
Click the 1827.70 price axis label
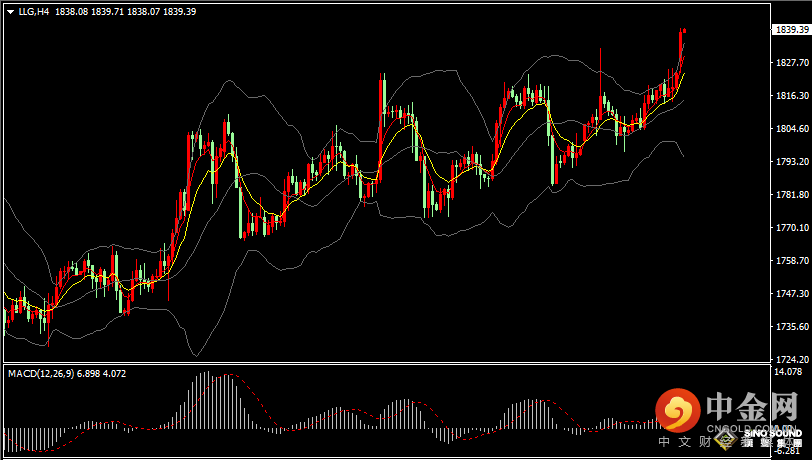click(x=790, y=63)
